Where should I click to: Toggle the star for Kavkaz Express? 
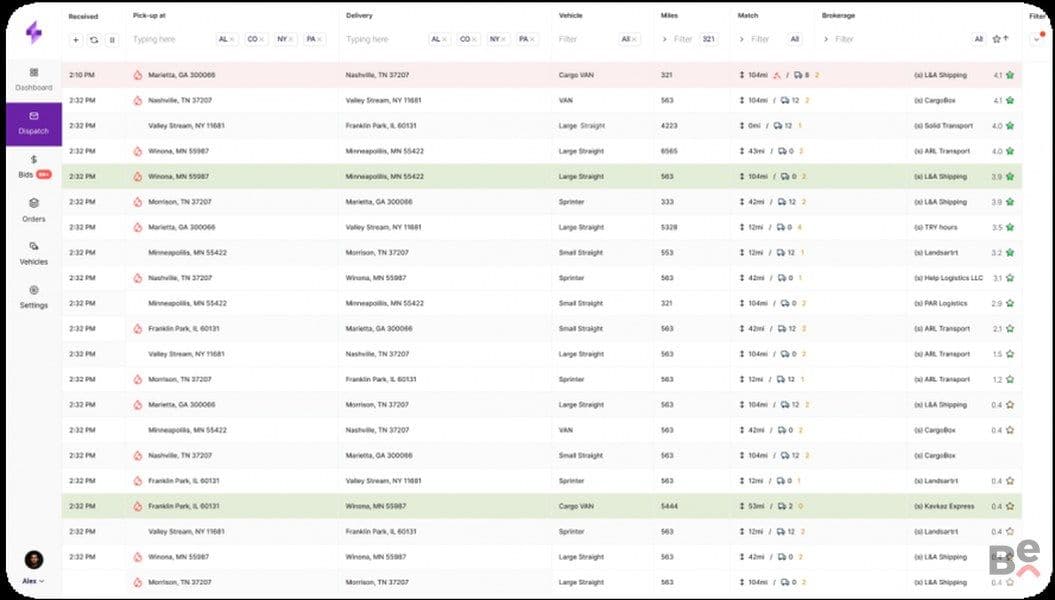tap(1009, 507)
